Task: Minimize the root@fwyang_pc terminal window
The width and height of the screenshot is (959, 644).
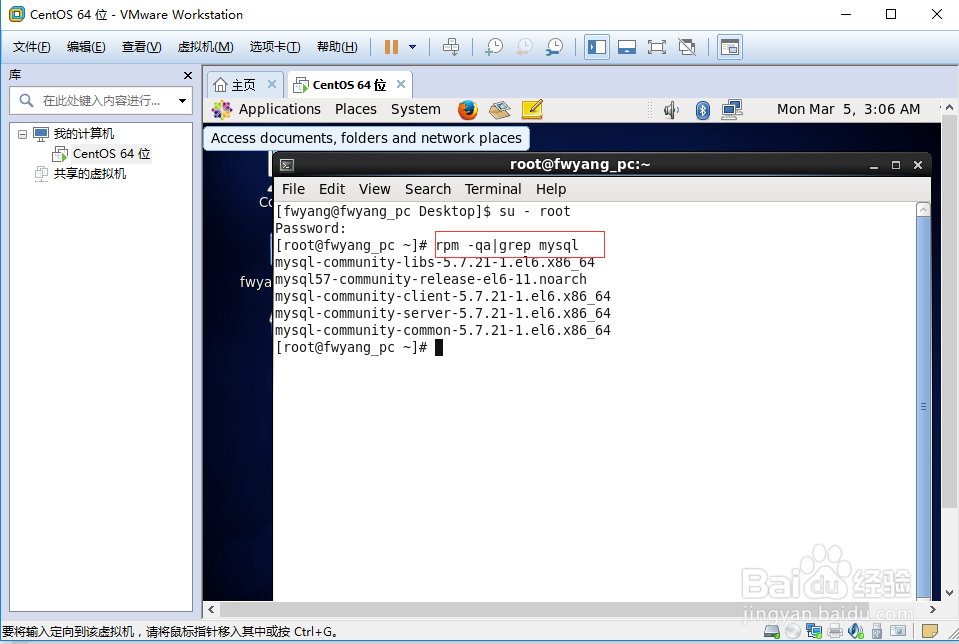Action: click(x=874, y=165)
